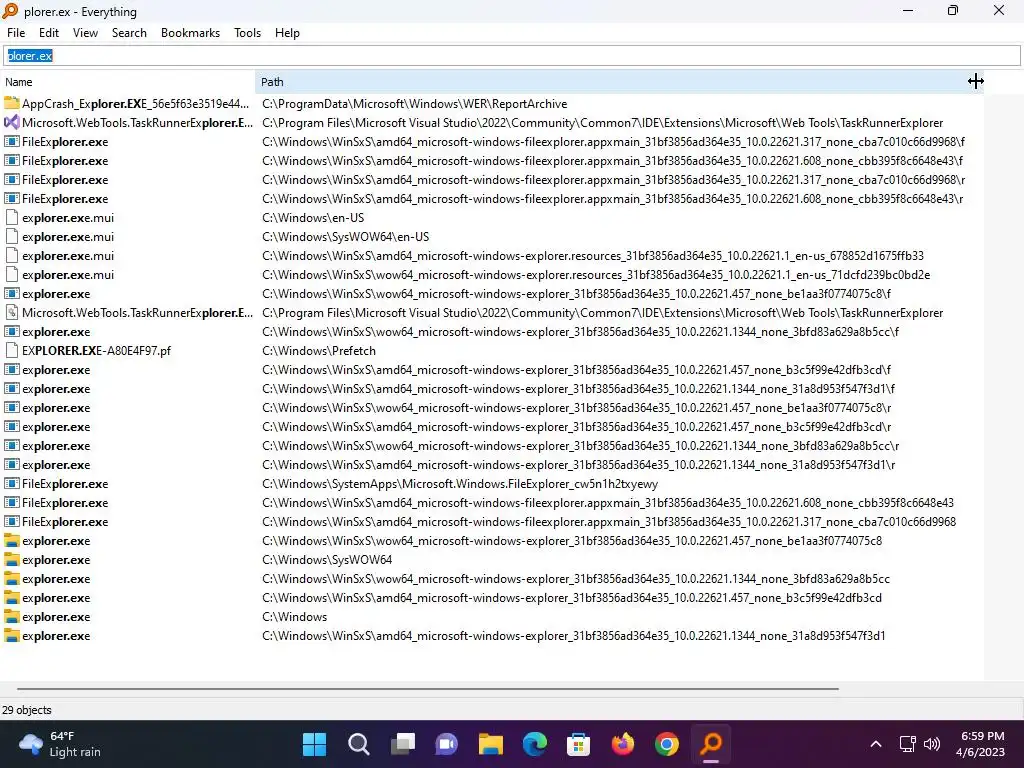Open the Windows Start button
The image size is (1024, 768).
[x=314, y=744]
